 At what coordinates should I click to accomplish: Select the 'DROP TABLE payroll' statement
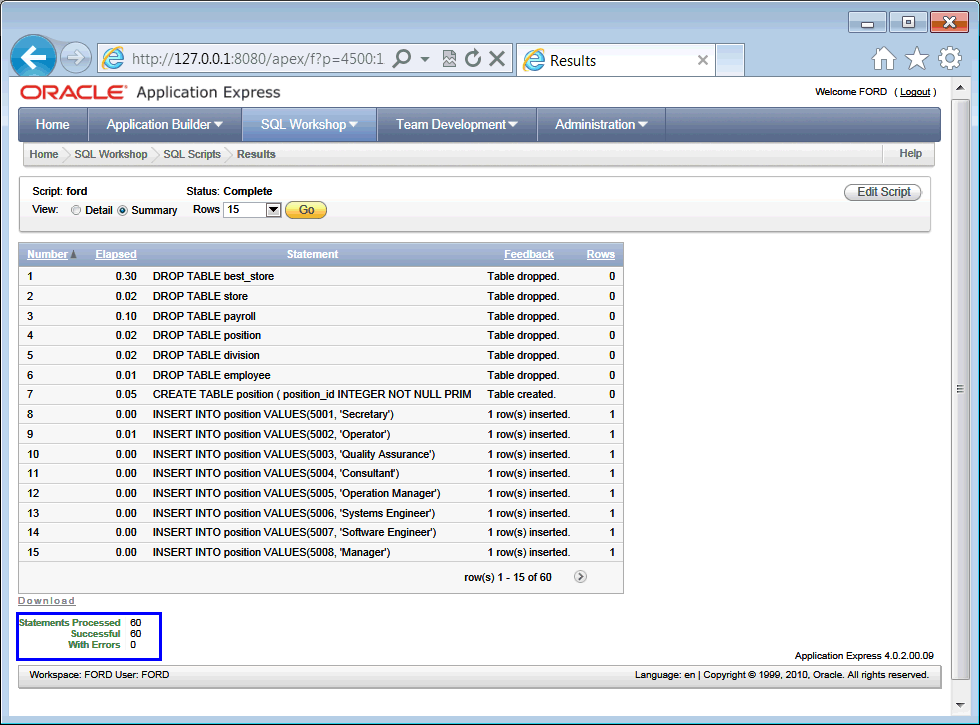204,316
